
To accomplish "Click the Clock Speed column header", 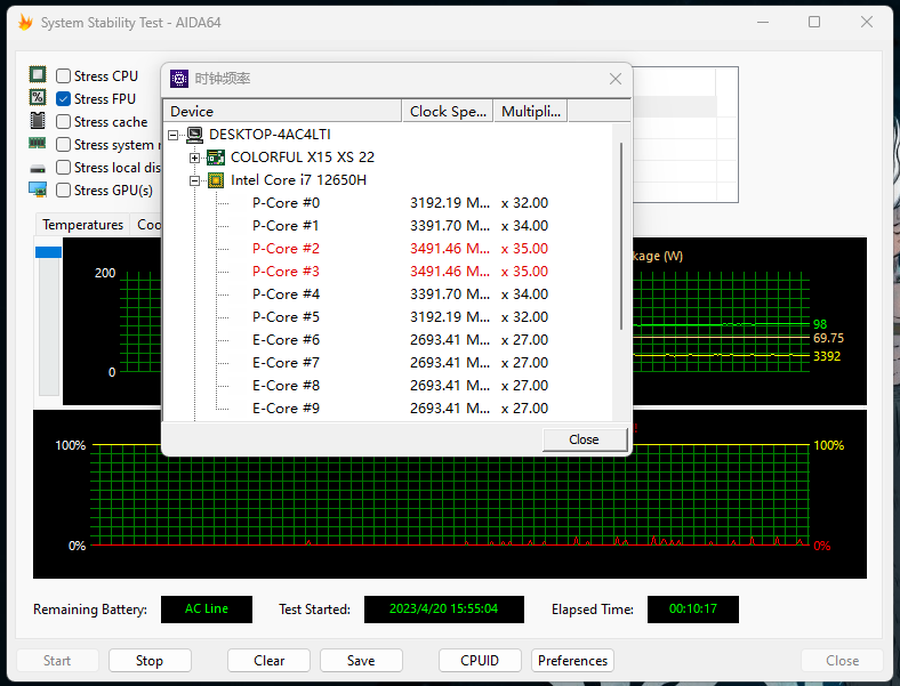I will click(x=447, y=111).
